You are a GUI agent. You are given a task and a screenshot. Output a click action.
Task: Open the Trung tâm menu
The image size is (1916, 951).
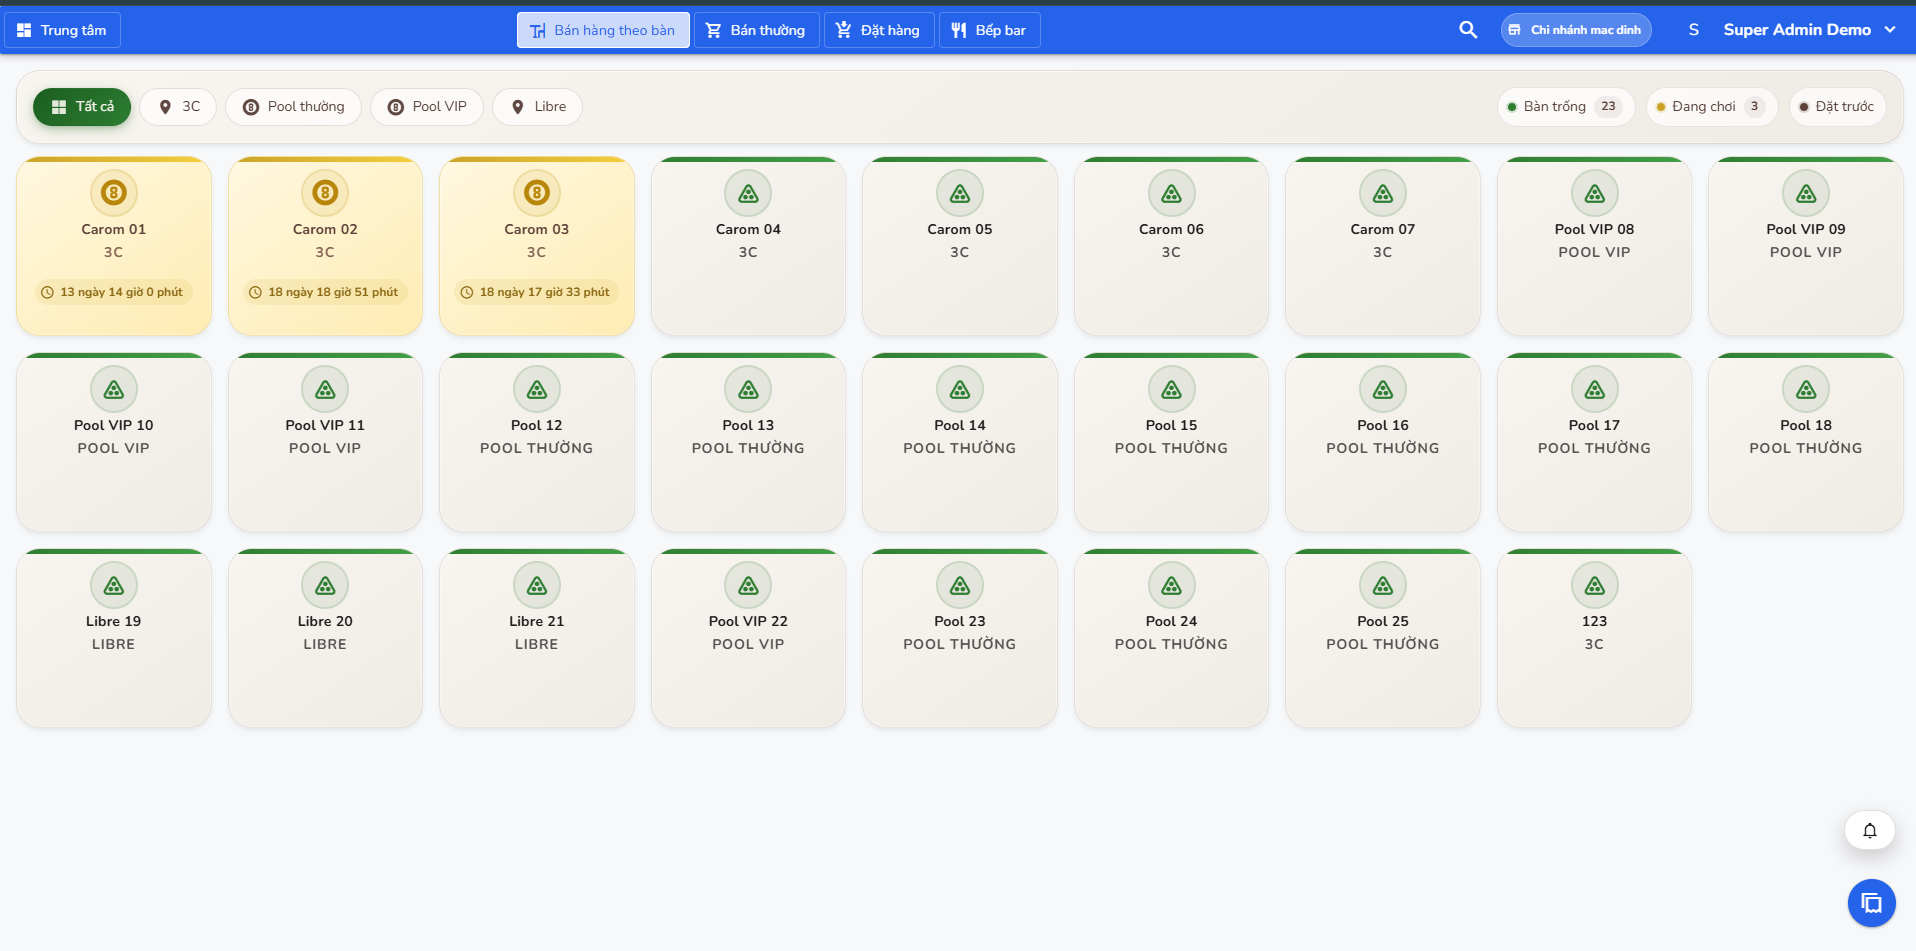point(62,30)
